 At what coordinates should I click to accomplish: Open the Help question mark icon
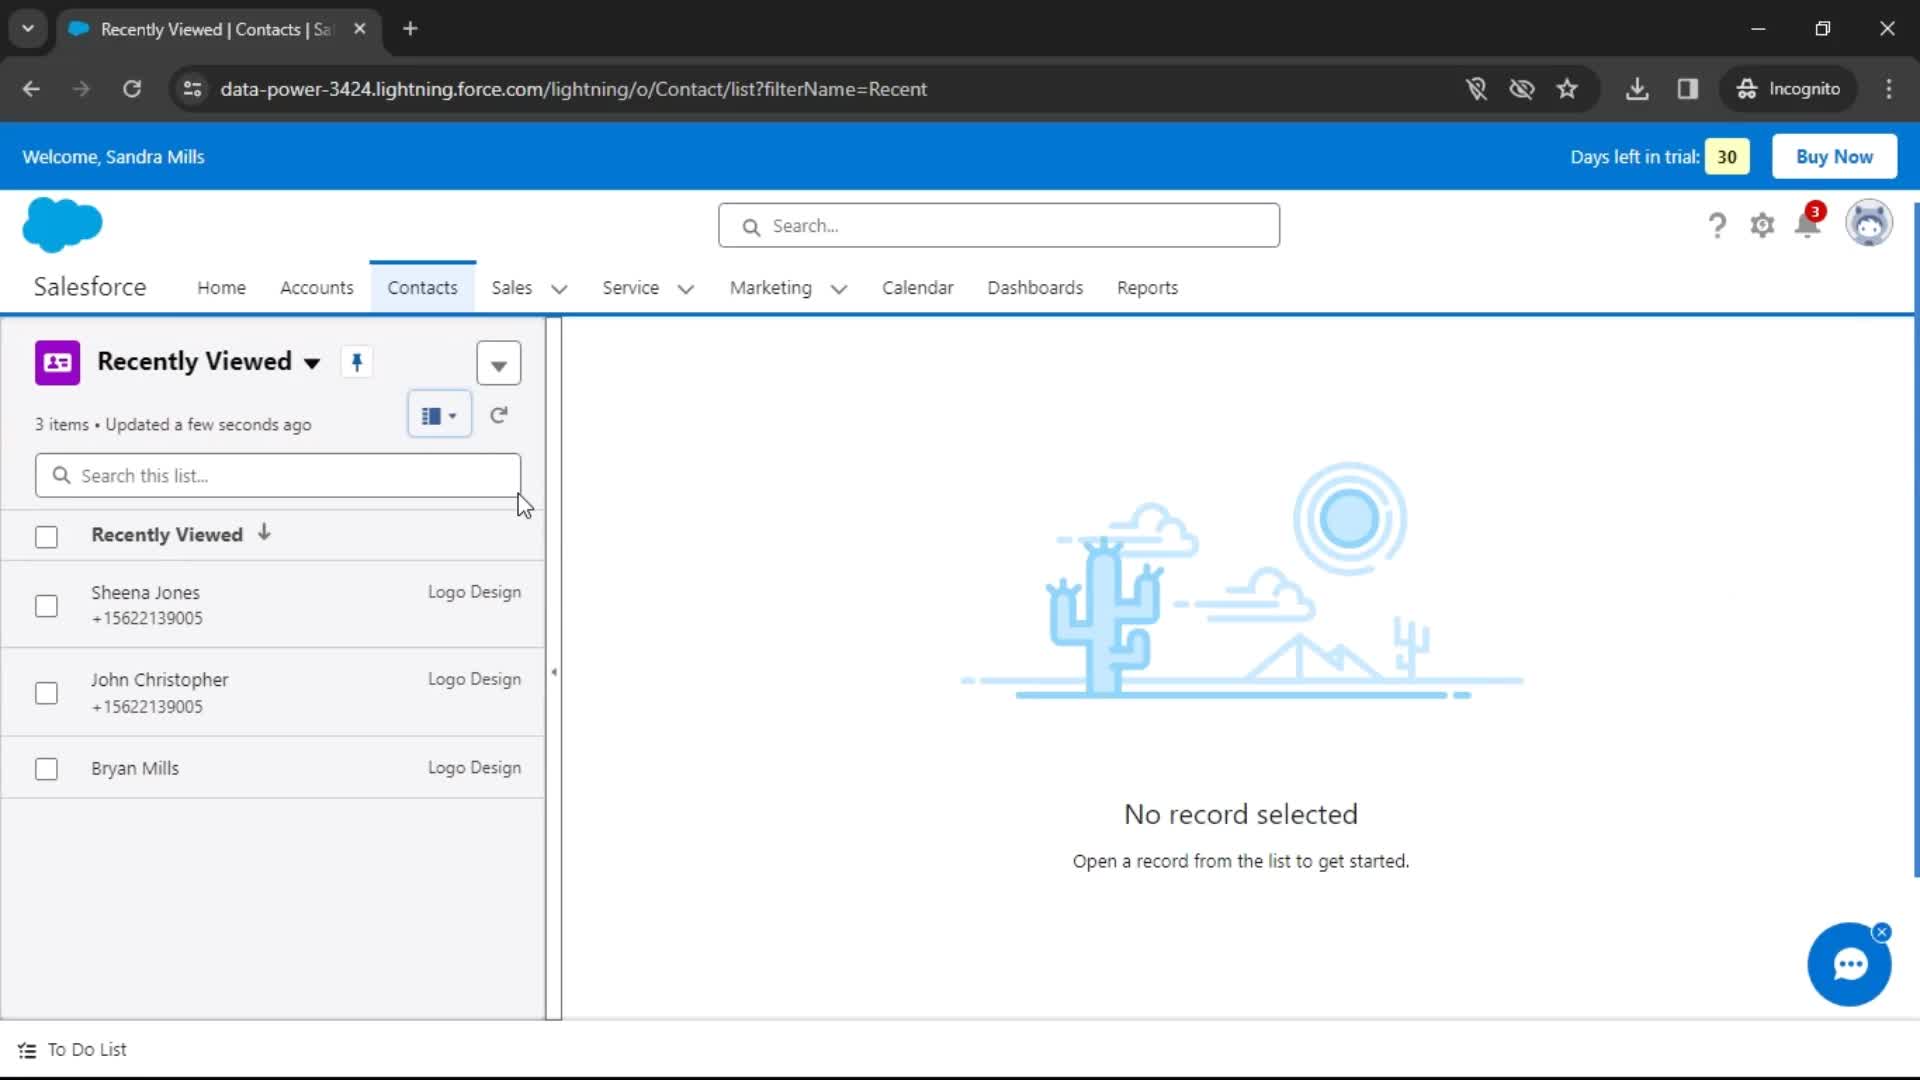click(x=1717, y=225)
